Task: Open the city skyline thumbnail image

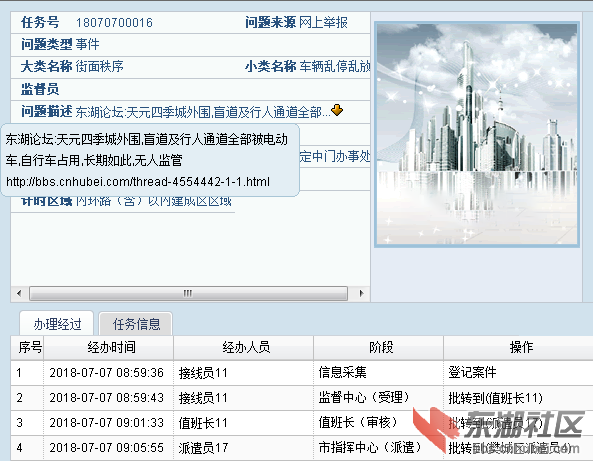Action: click(x=477, y=134)
